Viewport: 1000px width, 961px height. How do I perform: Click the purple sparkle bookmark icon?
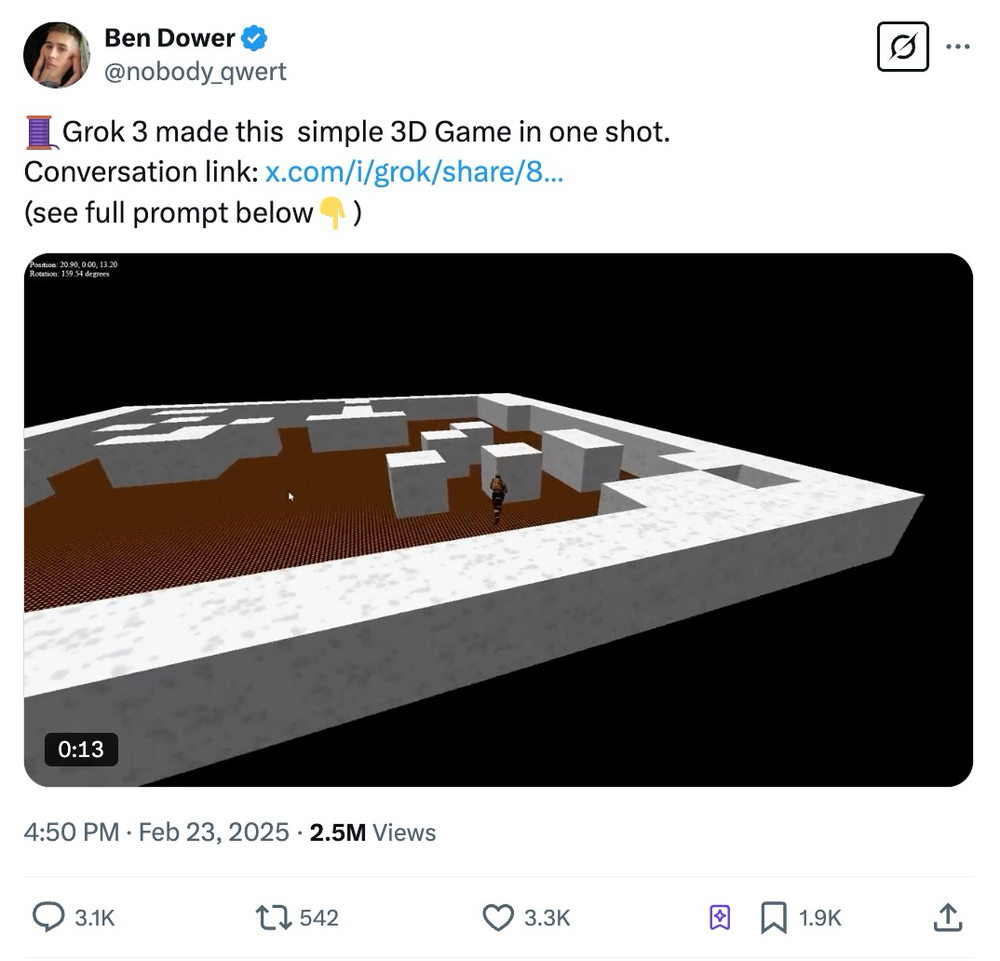tap(720, 917)
